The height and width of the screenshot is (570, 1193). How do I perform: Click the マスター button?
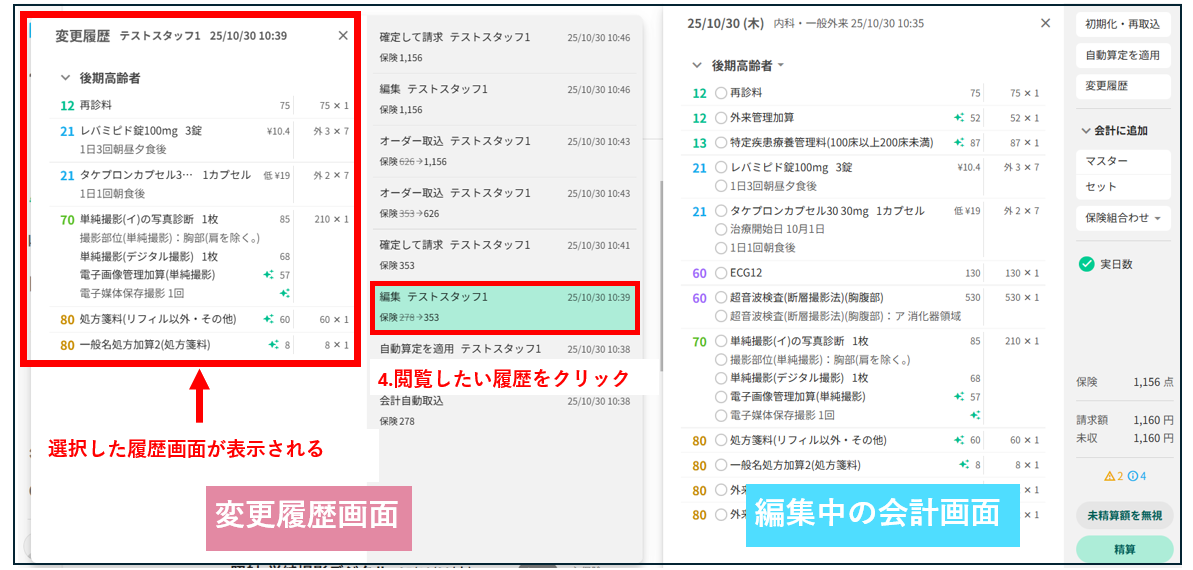tap(1123, 162)
